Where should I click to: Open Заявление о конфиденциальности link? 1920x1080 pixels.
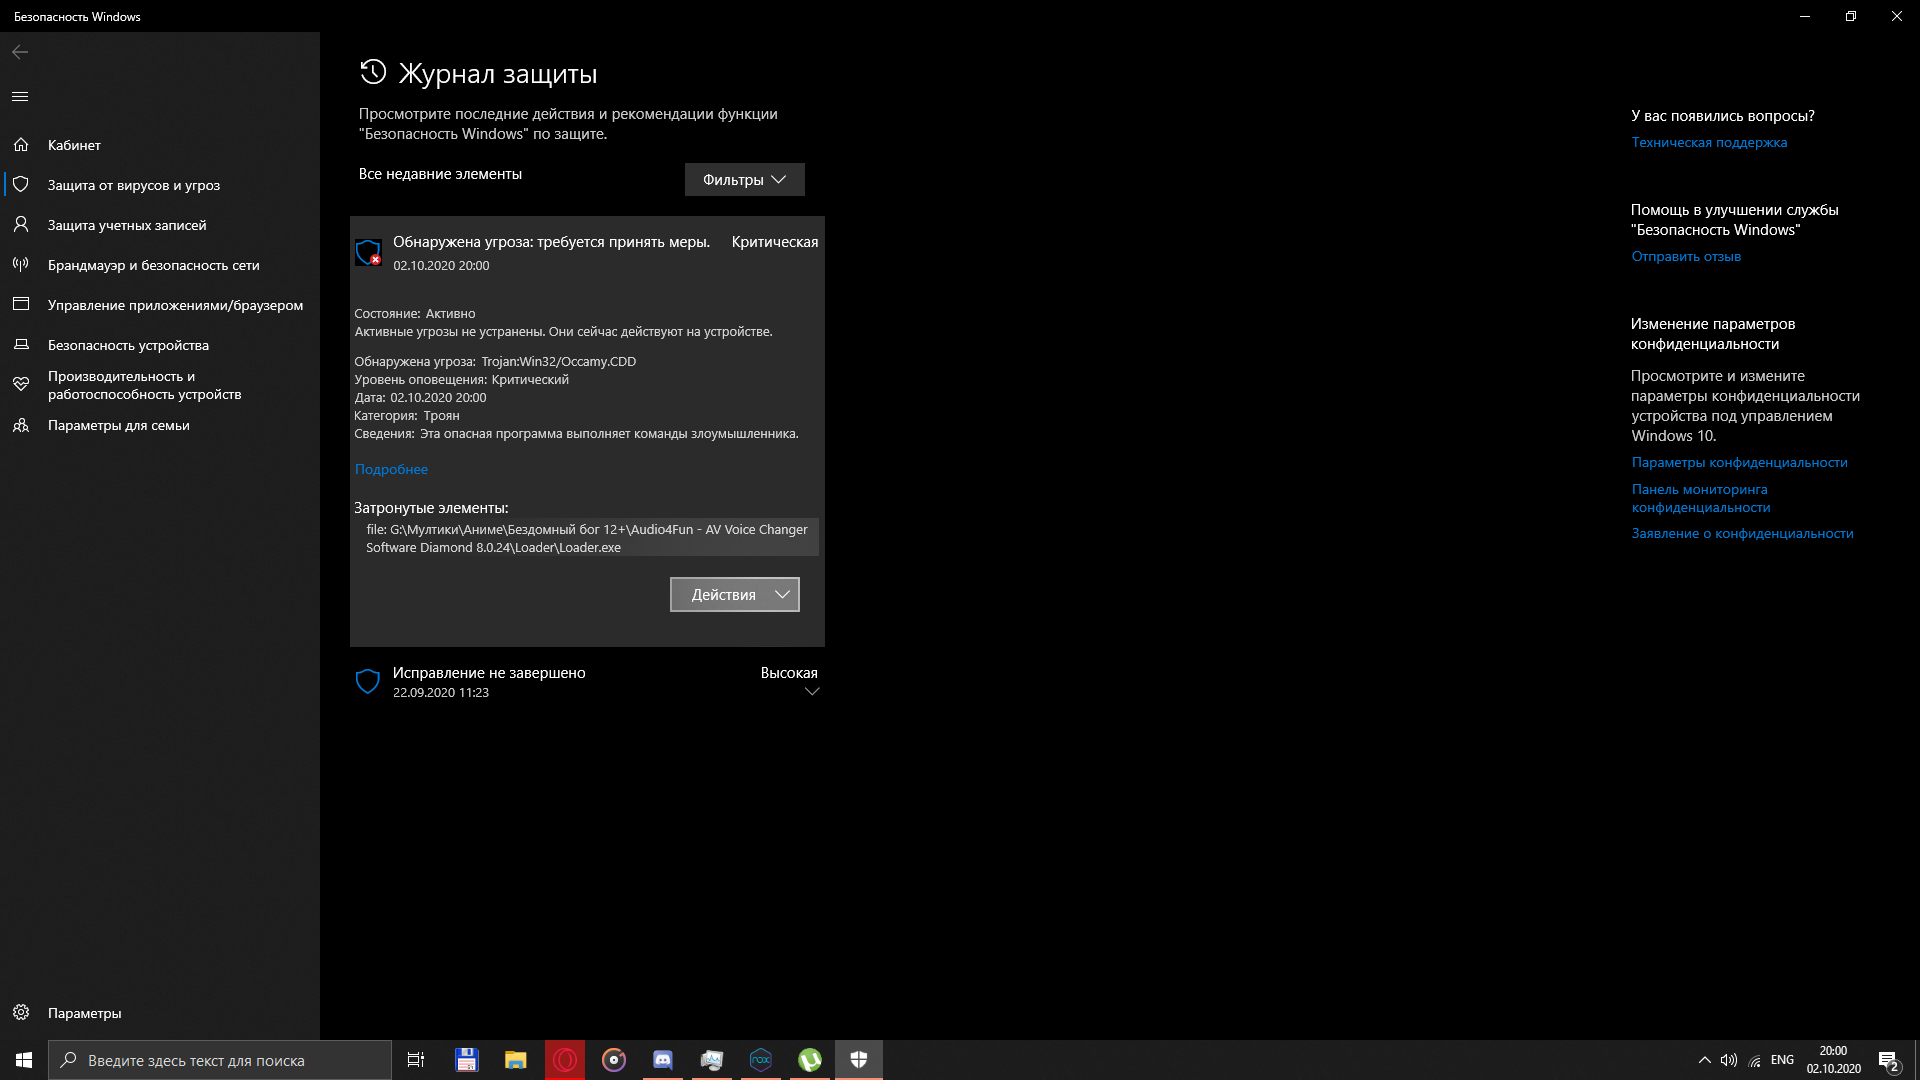1743,533
